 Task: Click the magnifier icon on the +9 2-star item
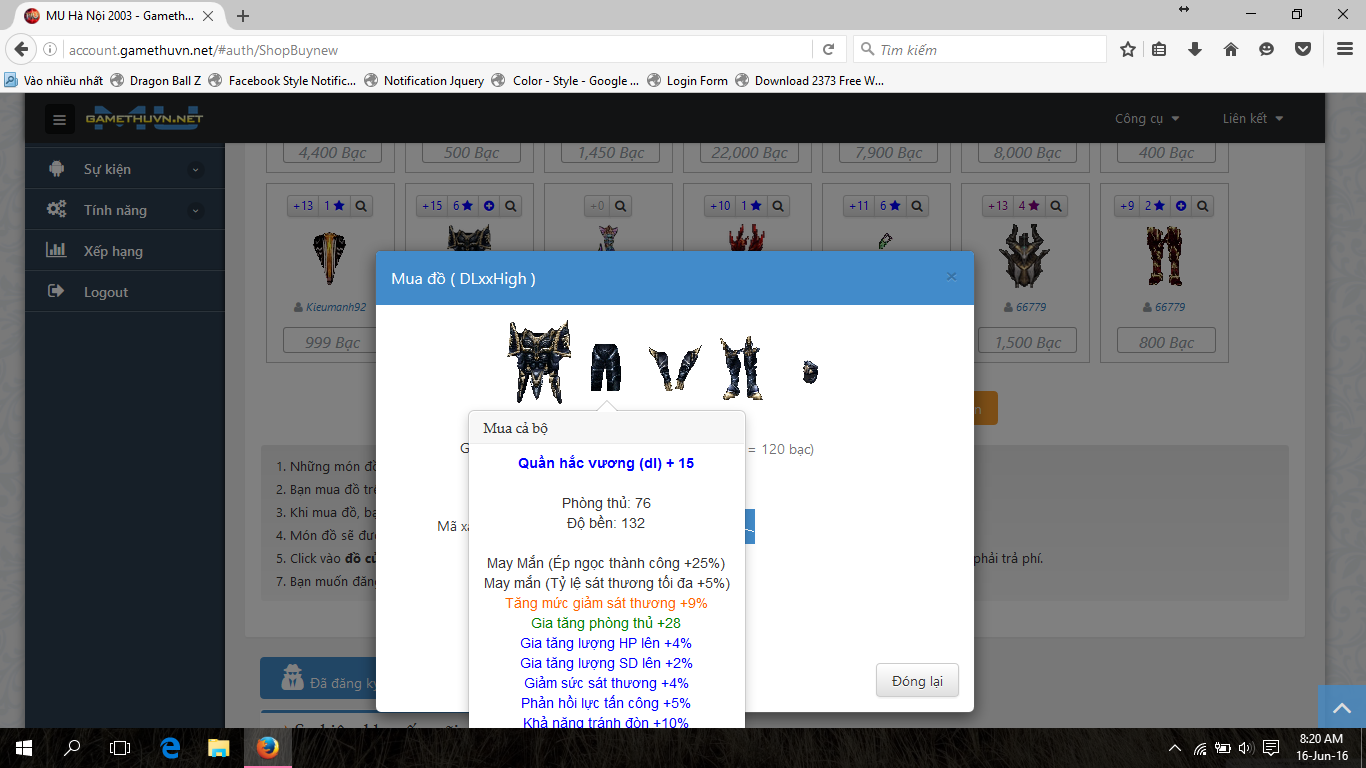coord(1202,206)
